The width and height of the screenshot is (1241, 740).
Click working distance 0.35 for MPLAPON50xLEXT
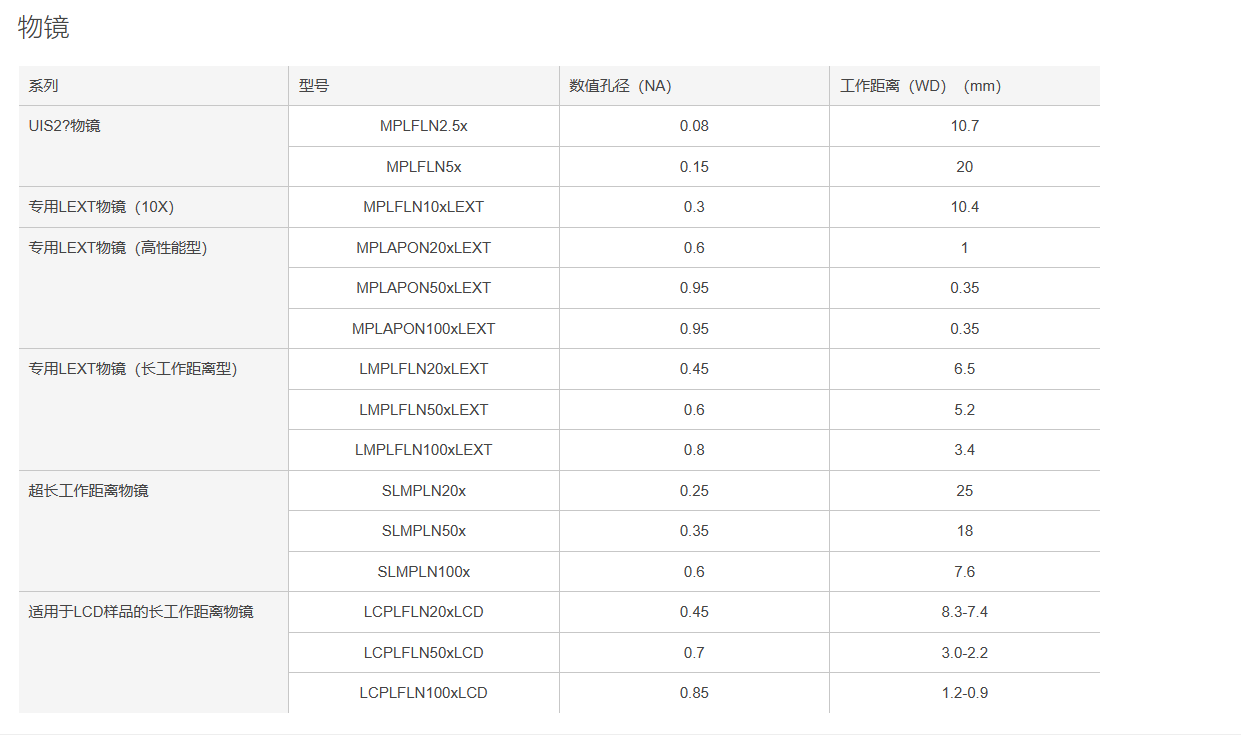pyautogui.click(x=964, y=288)
